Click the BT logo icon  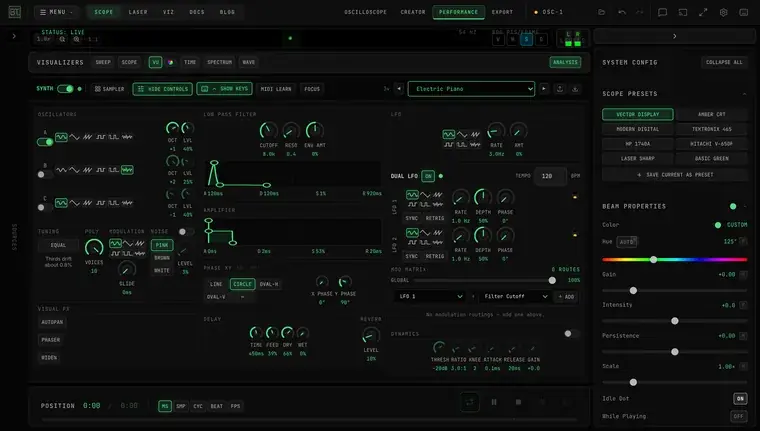15,12
